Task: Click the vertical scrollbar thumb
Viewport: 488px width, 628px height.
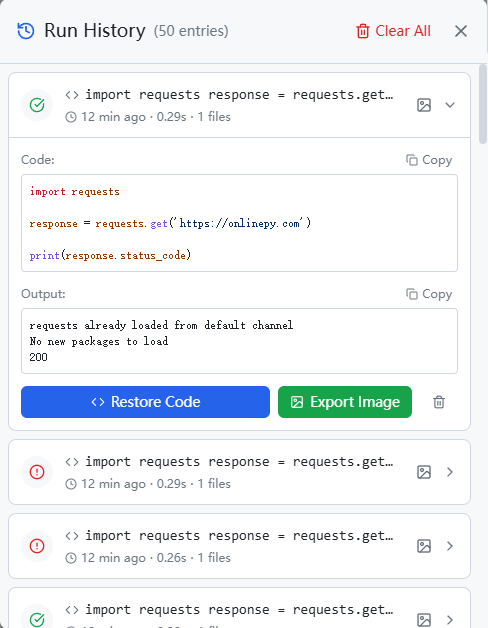Action: 483,104
